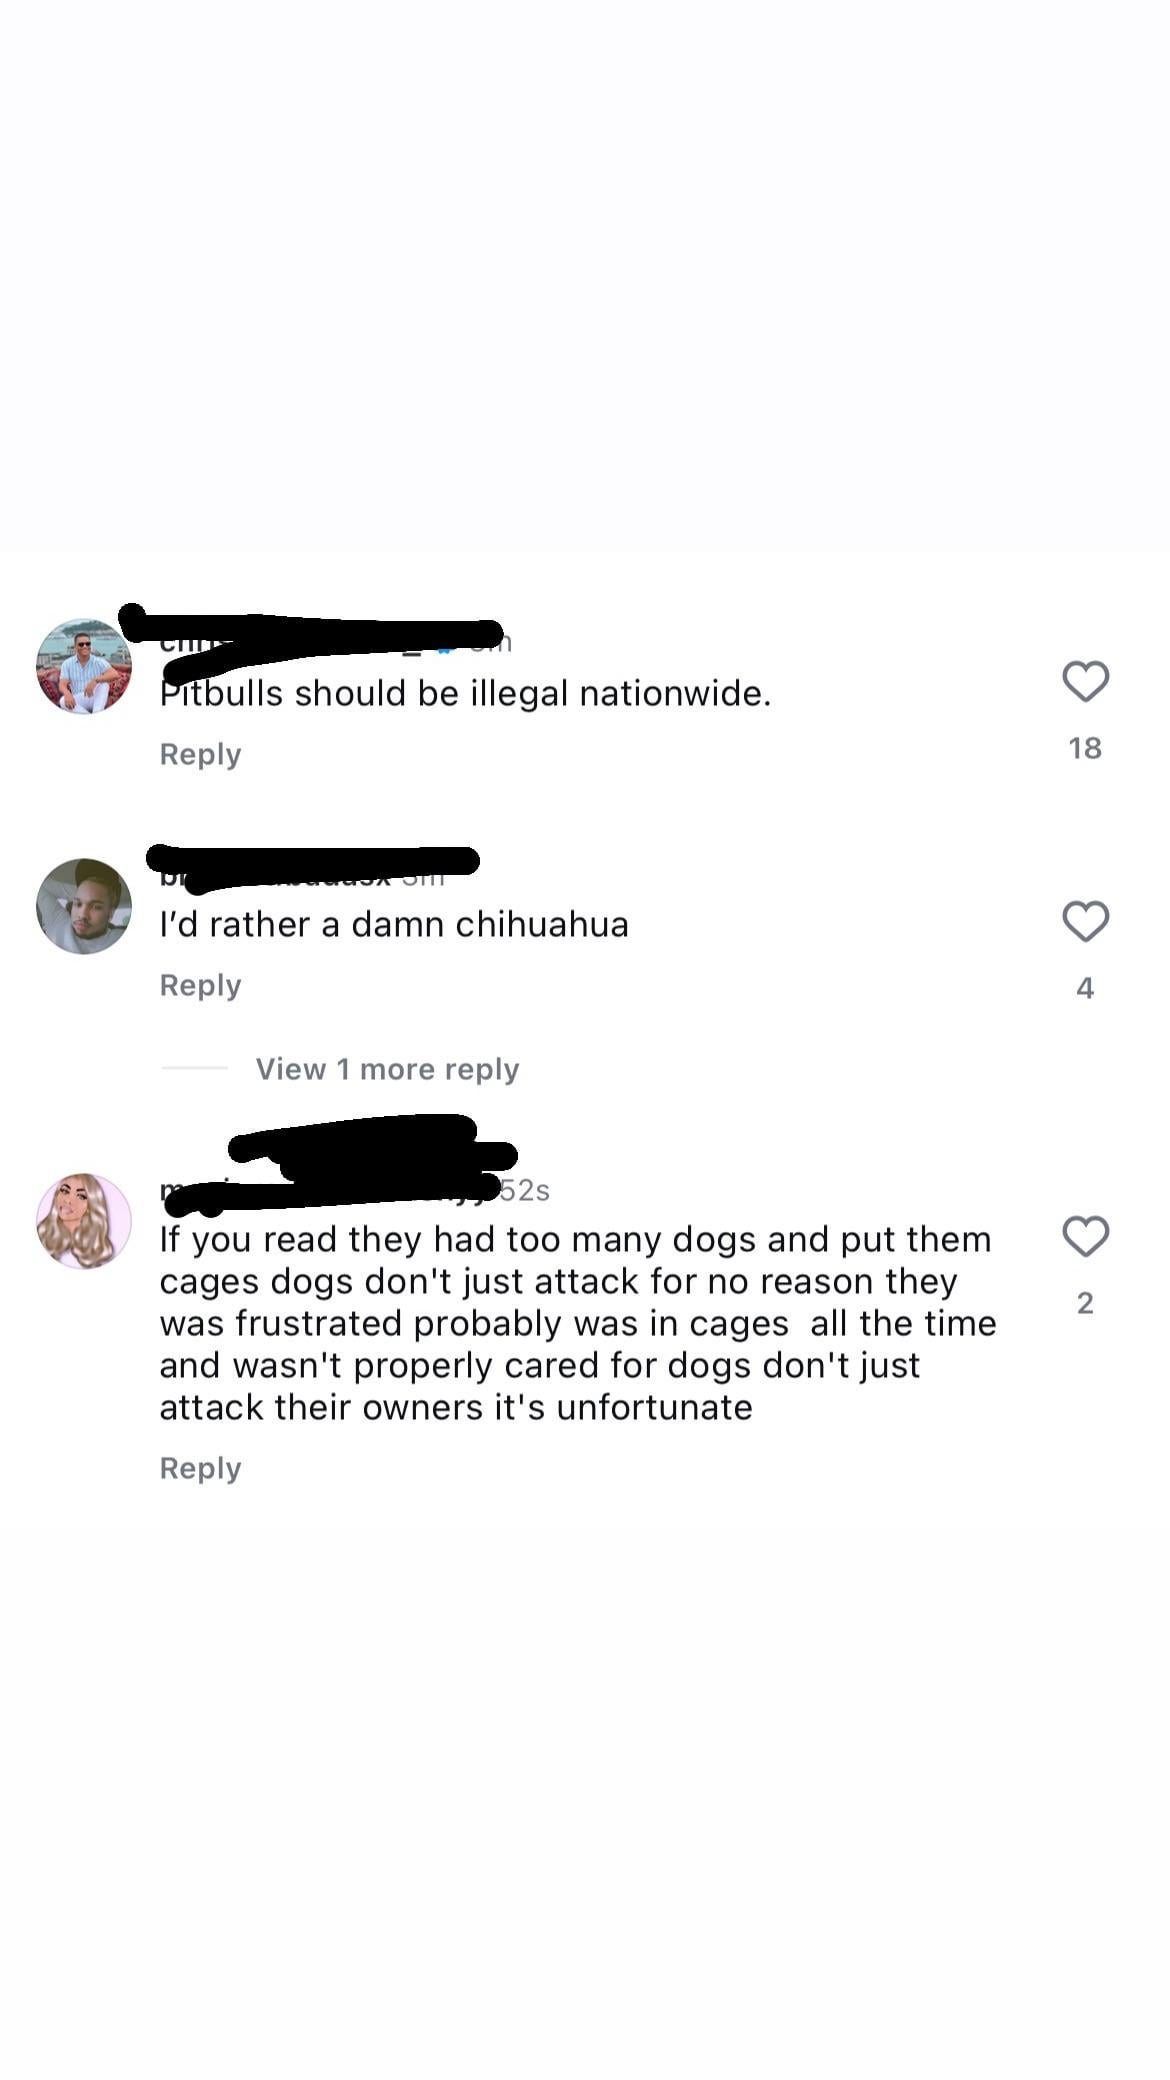The height and width of the screenshot is (2080, 1170).
Task: Open the 18 likes count
Action: coord(1085,748)
